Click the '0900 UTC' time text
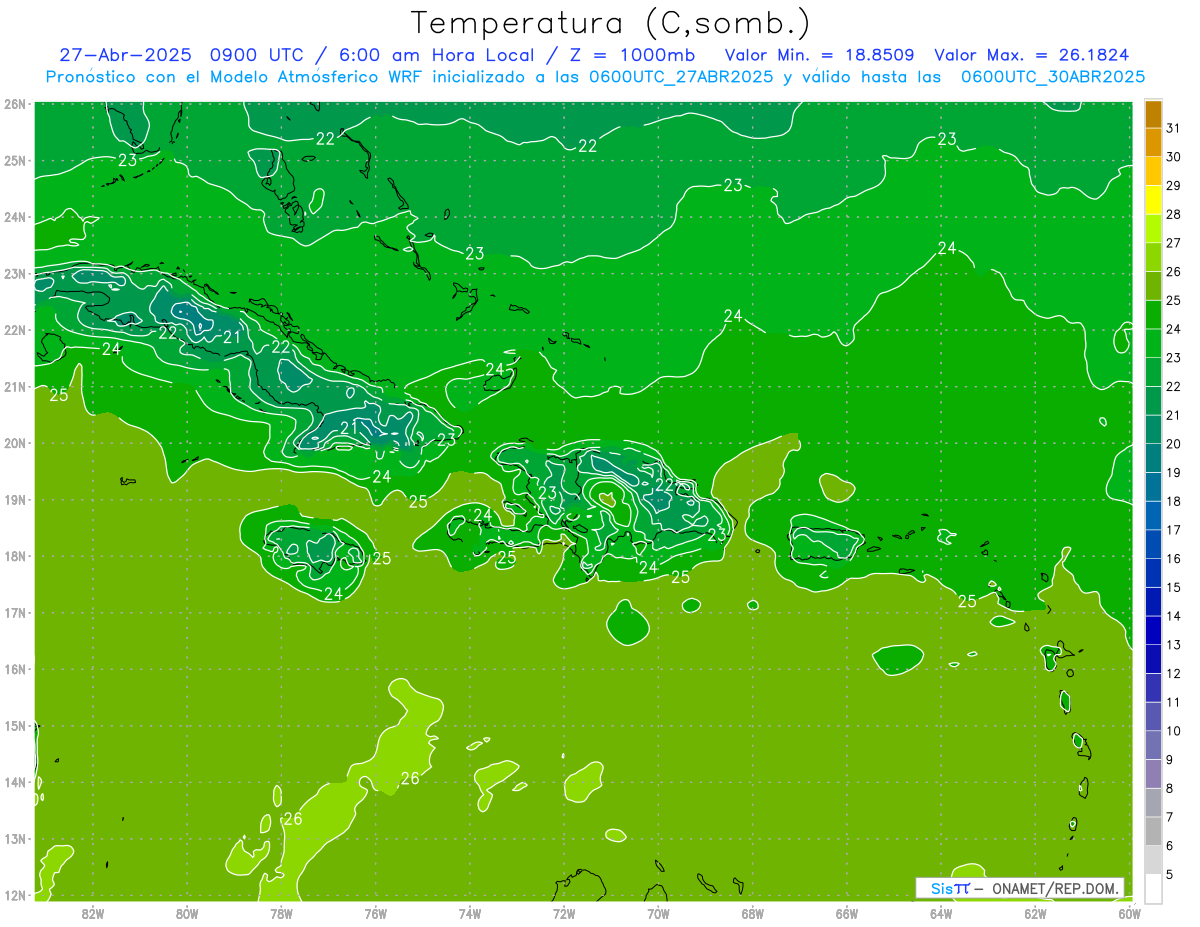This screenshot has height=927, width=1200. coord(258,55)
